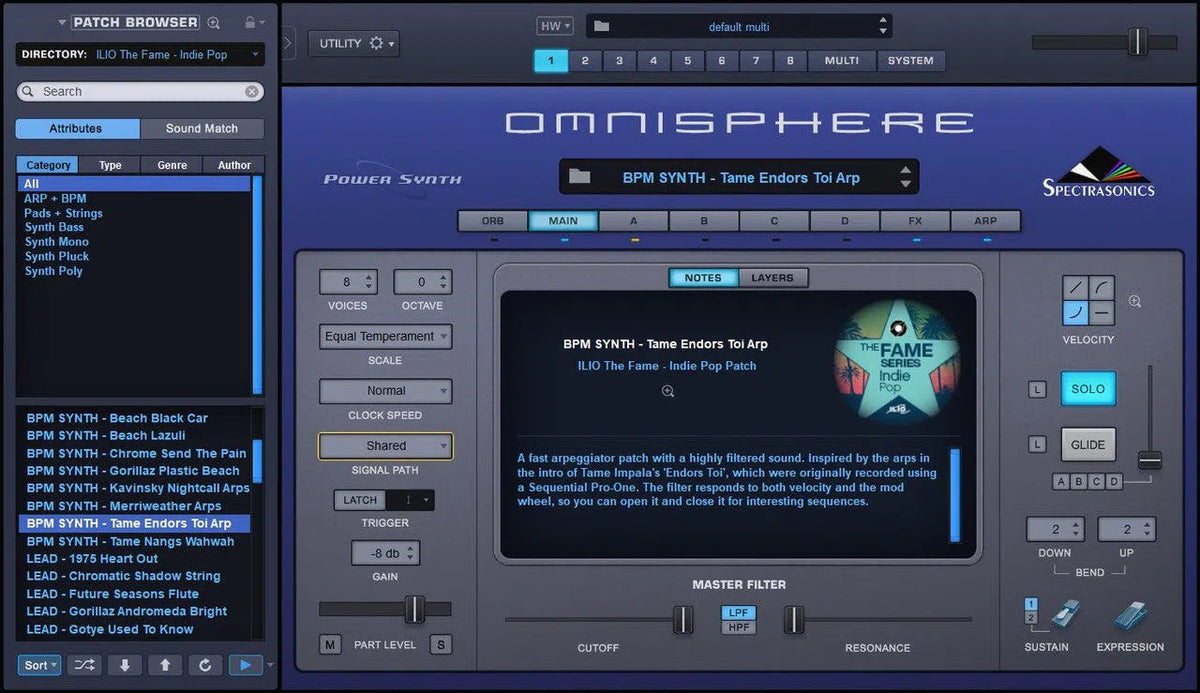1200x693 pixels.
Task: Click the shuffle patches icon
Action: (87, 665)
